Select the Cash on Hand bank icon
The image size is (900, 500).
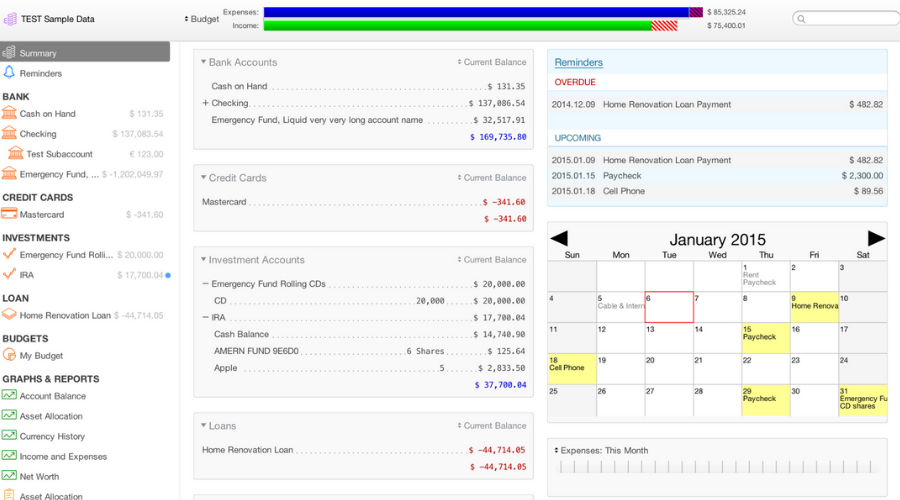(x=9, y=114)
